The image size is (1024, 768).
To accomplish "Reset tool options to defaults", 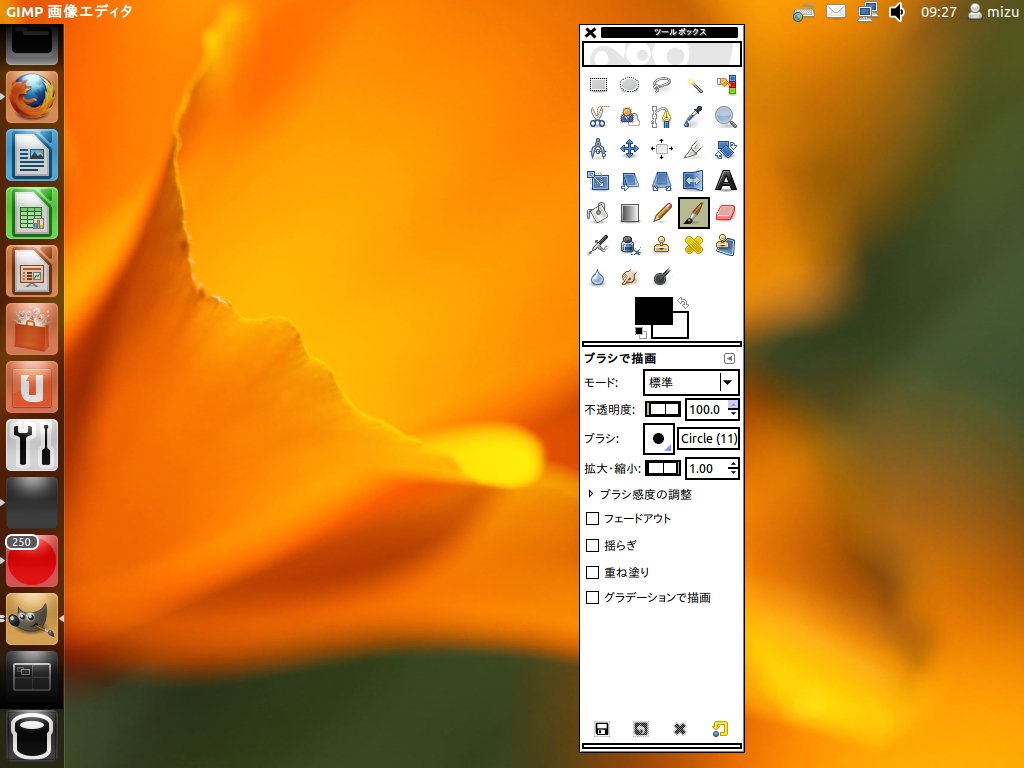I will 719,729.
